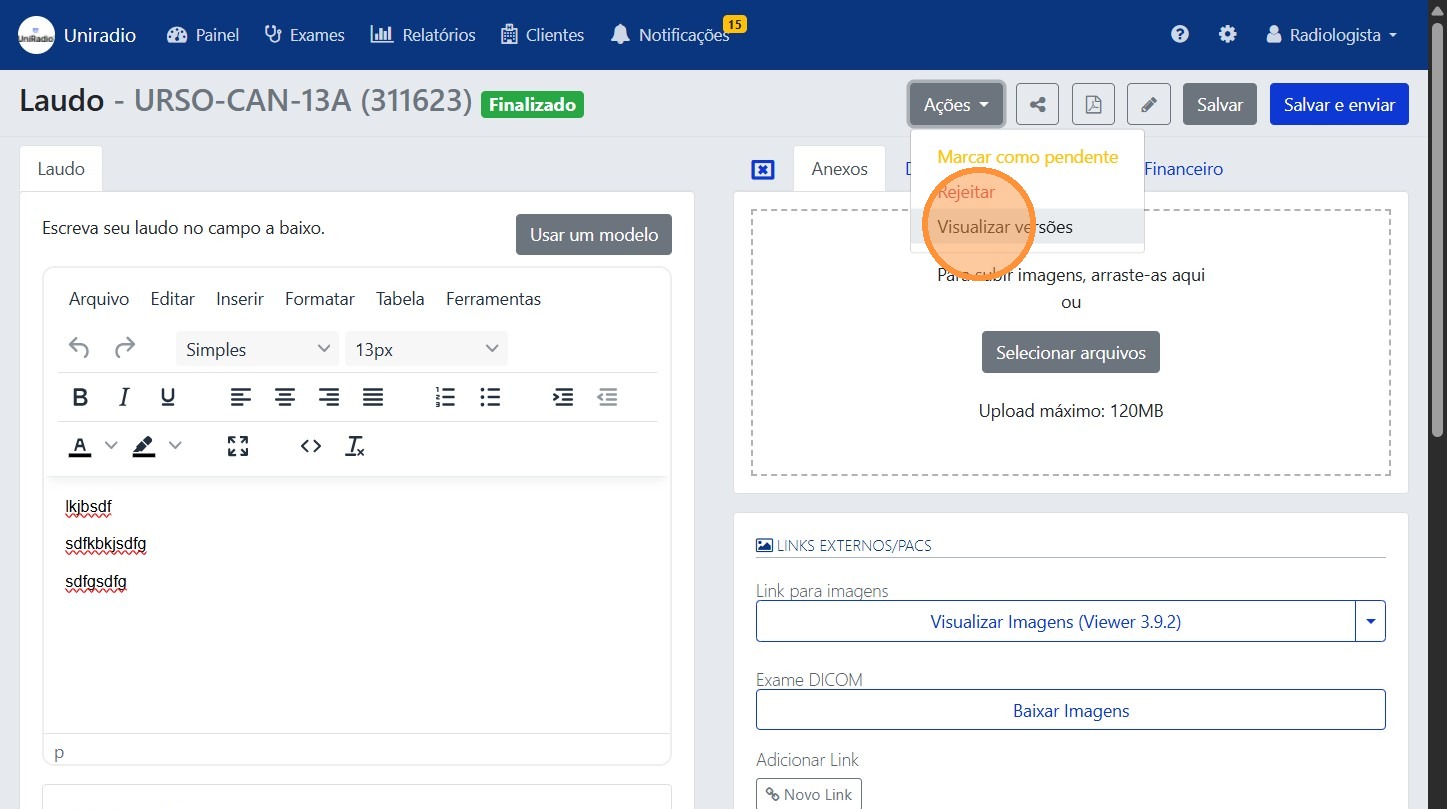Click the pencil edit icon button
Image resolution: width=1447 pixels, height=809 pixels.
click(x=1148, y=104)
